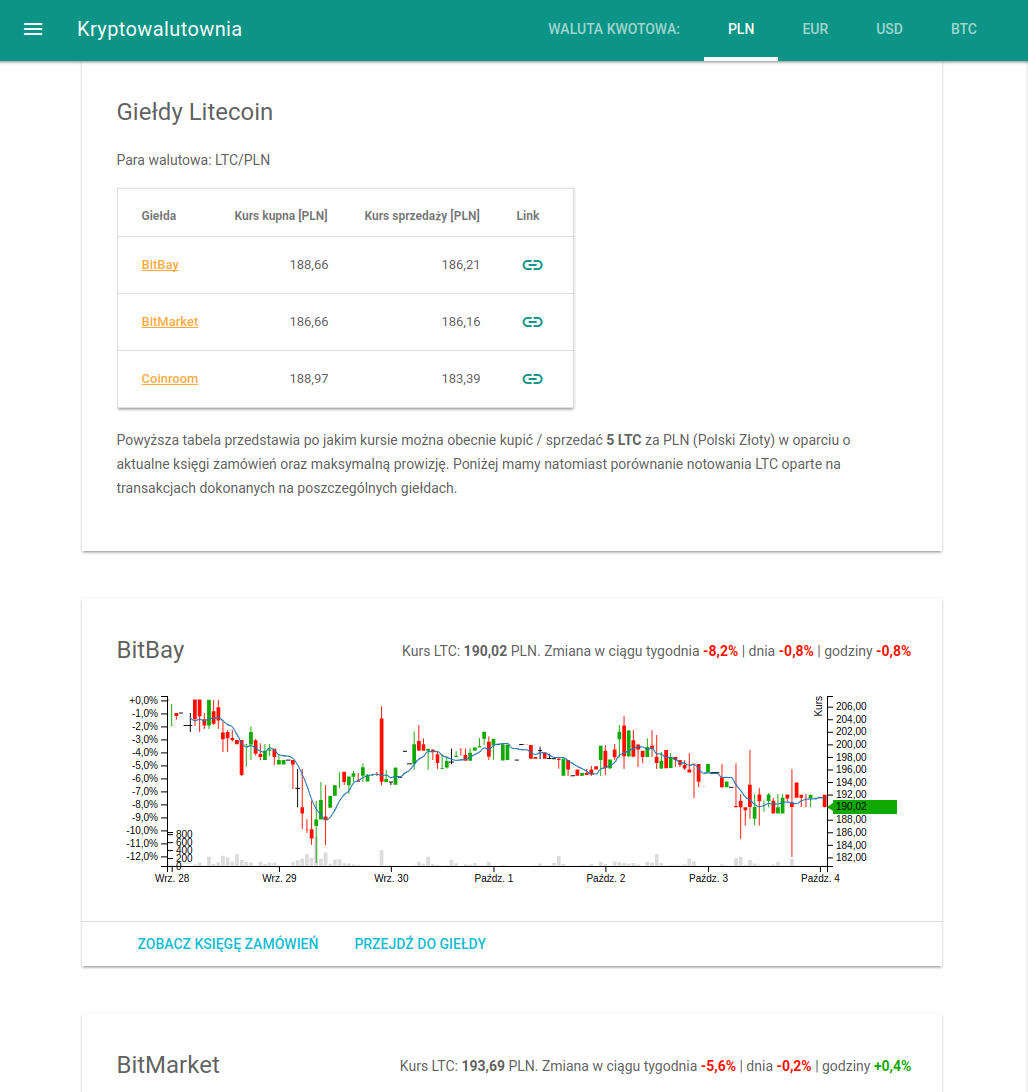Switch quote currency to USD

[889, 29]
